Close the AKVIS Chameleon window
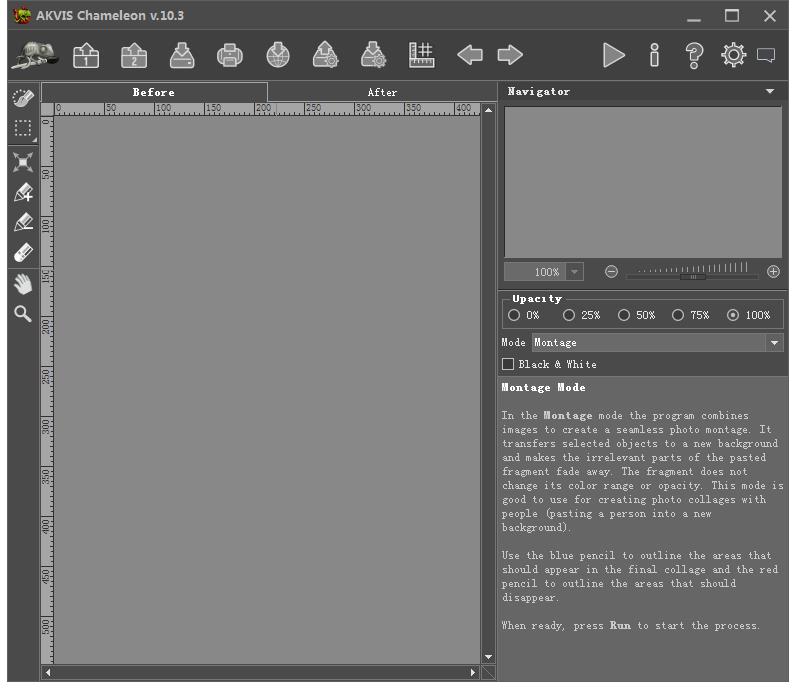This screenshot has height=689, width=796. point(770,16)
